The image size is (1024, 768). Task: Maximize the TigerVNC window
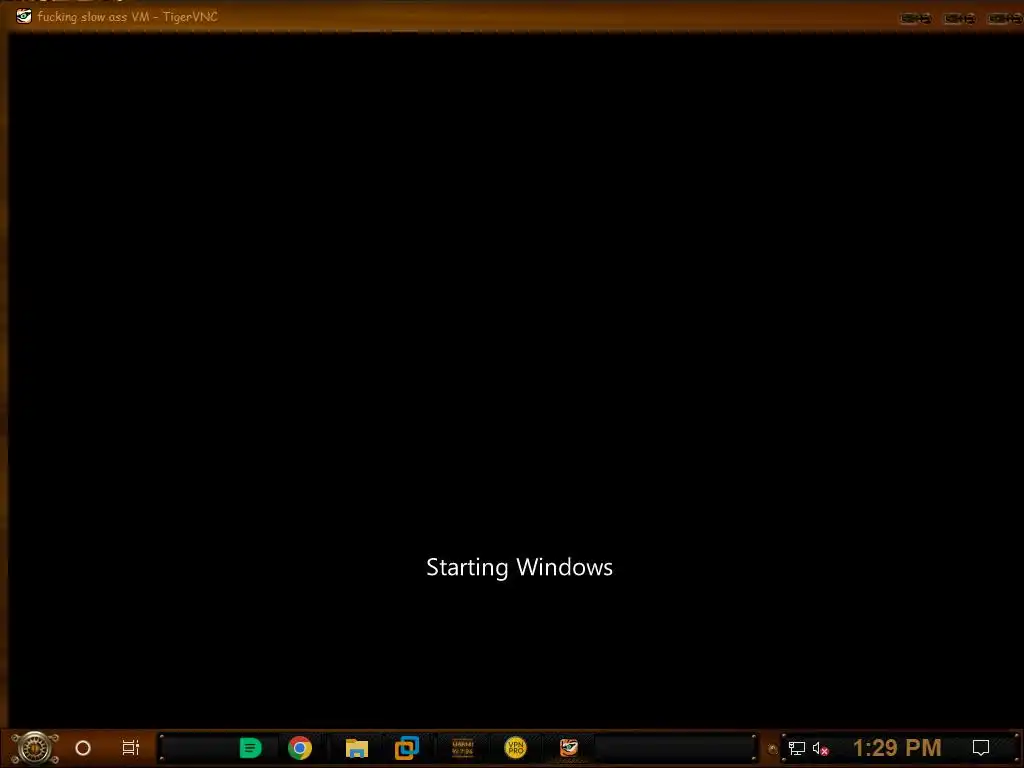[959, 18]
